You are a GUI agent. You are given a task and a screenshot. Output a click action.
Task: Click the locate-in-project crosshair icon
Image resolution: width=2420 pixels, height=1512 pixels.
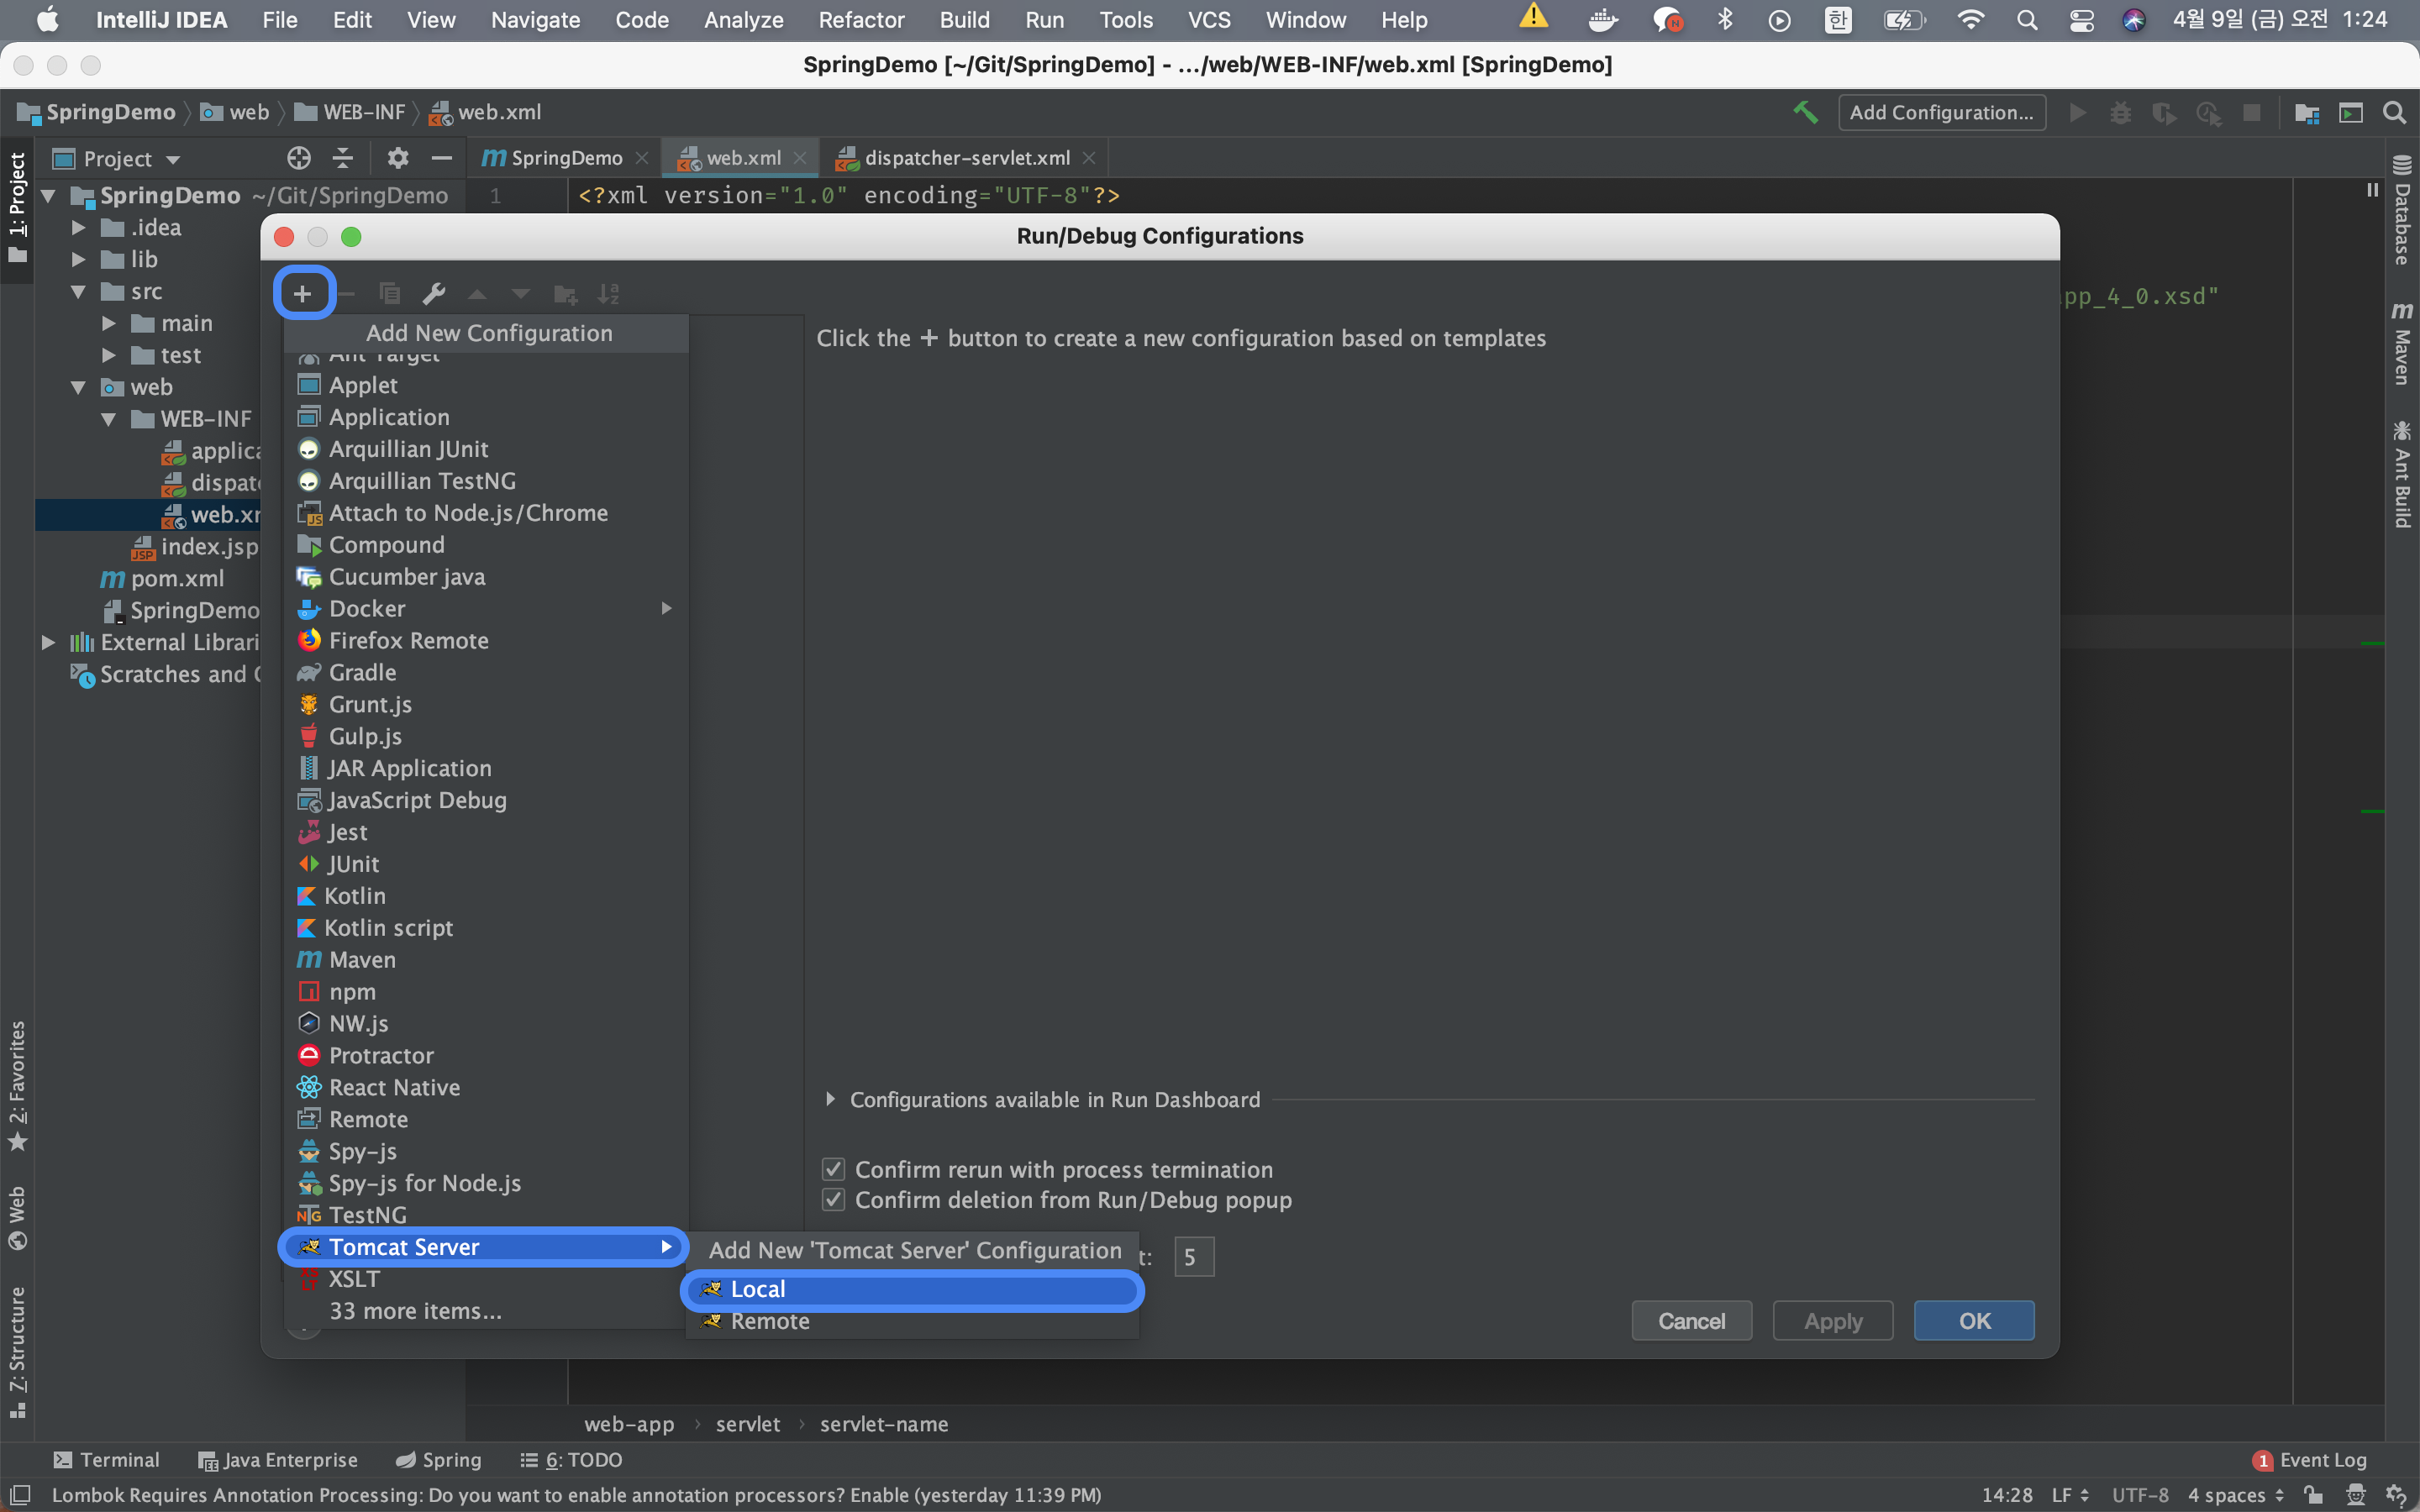pyautogui.click(x=298, y=158)
